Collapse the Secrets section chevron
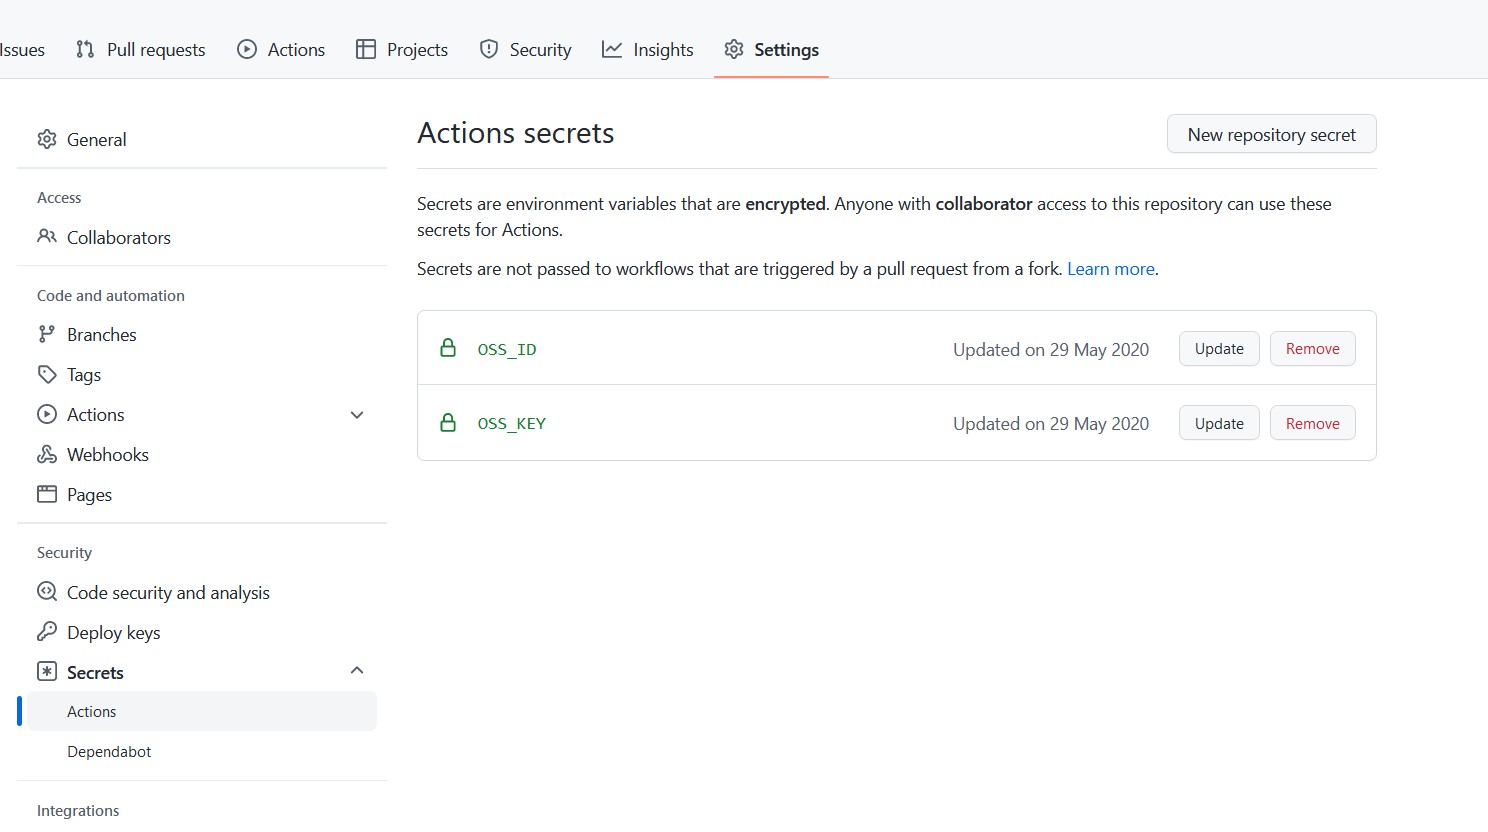 pyautogui.click(x=357, y=671)
